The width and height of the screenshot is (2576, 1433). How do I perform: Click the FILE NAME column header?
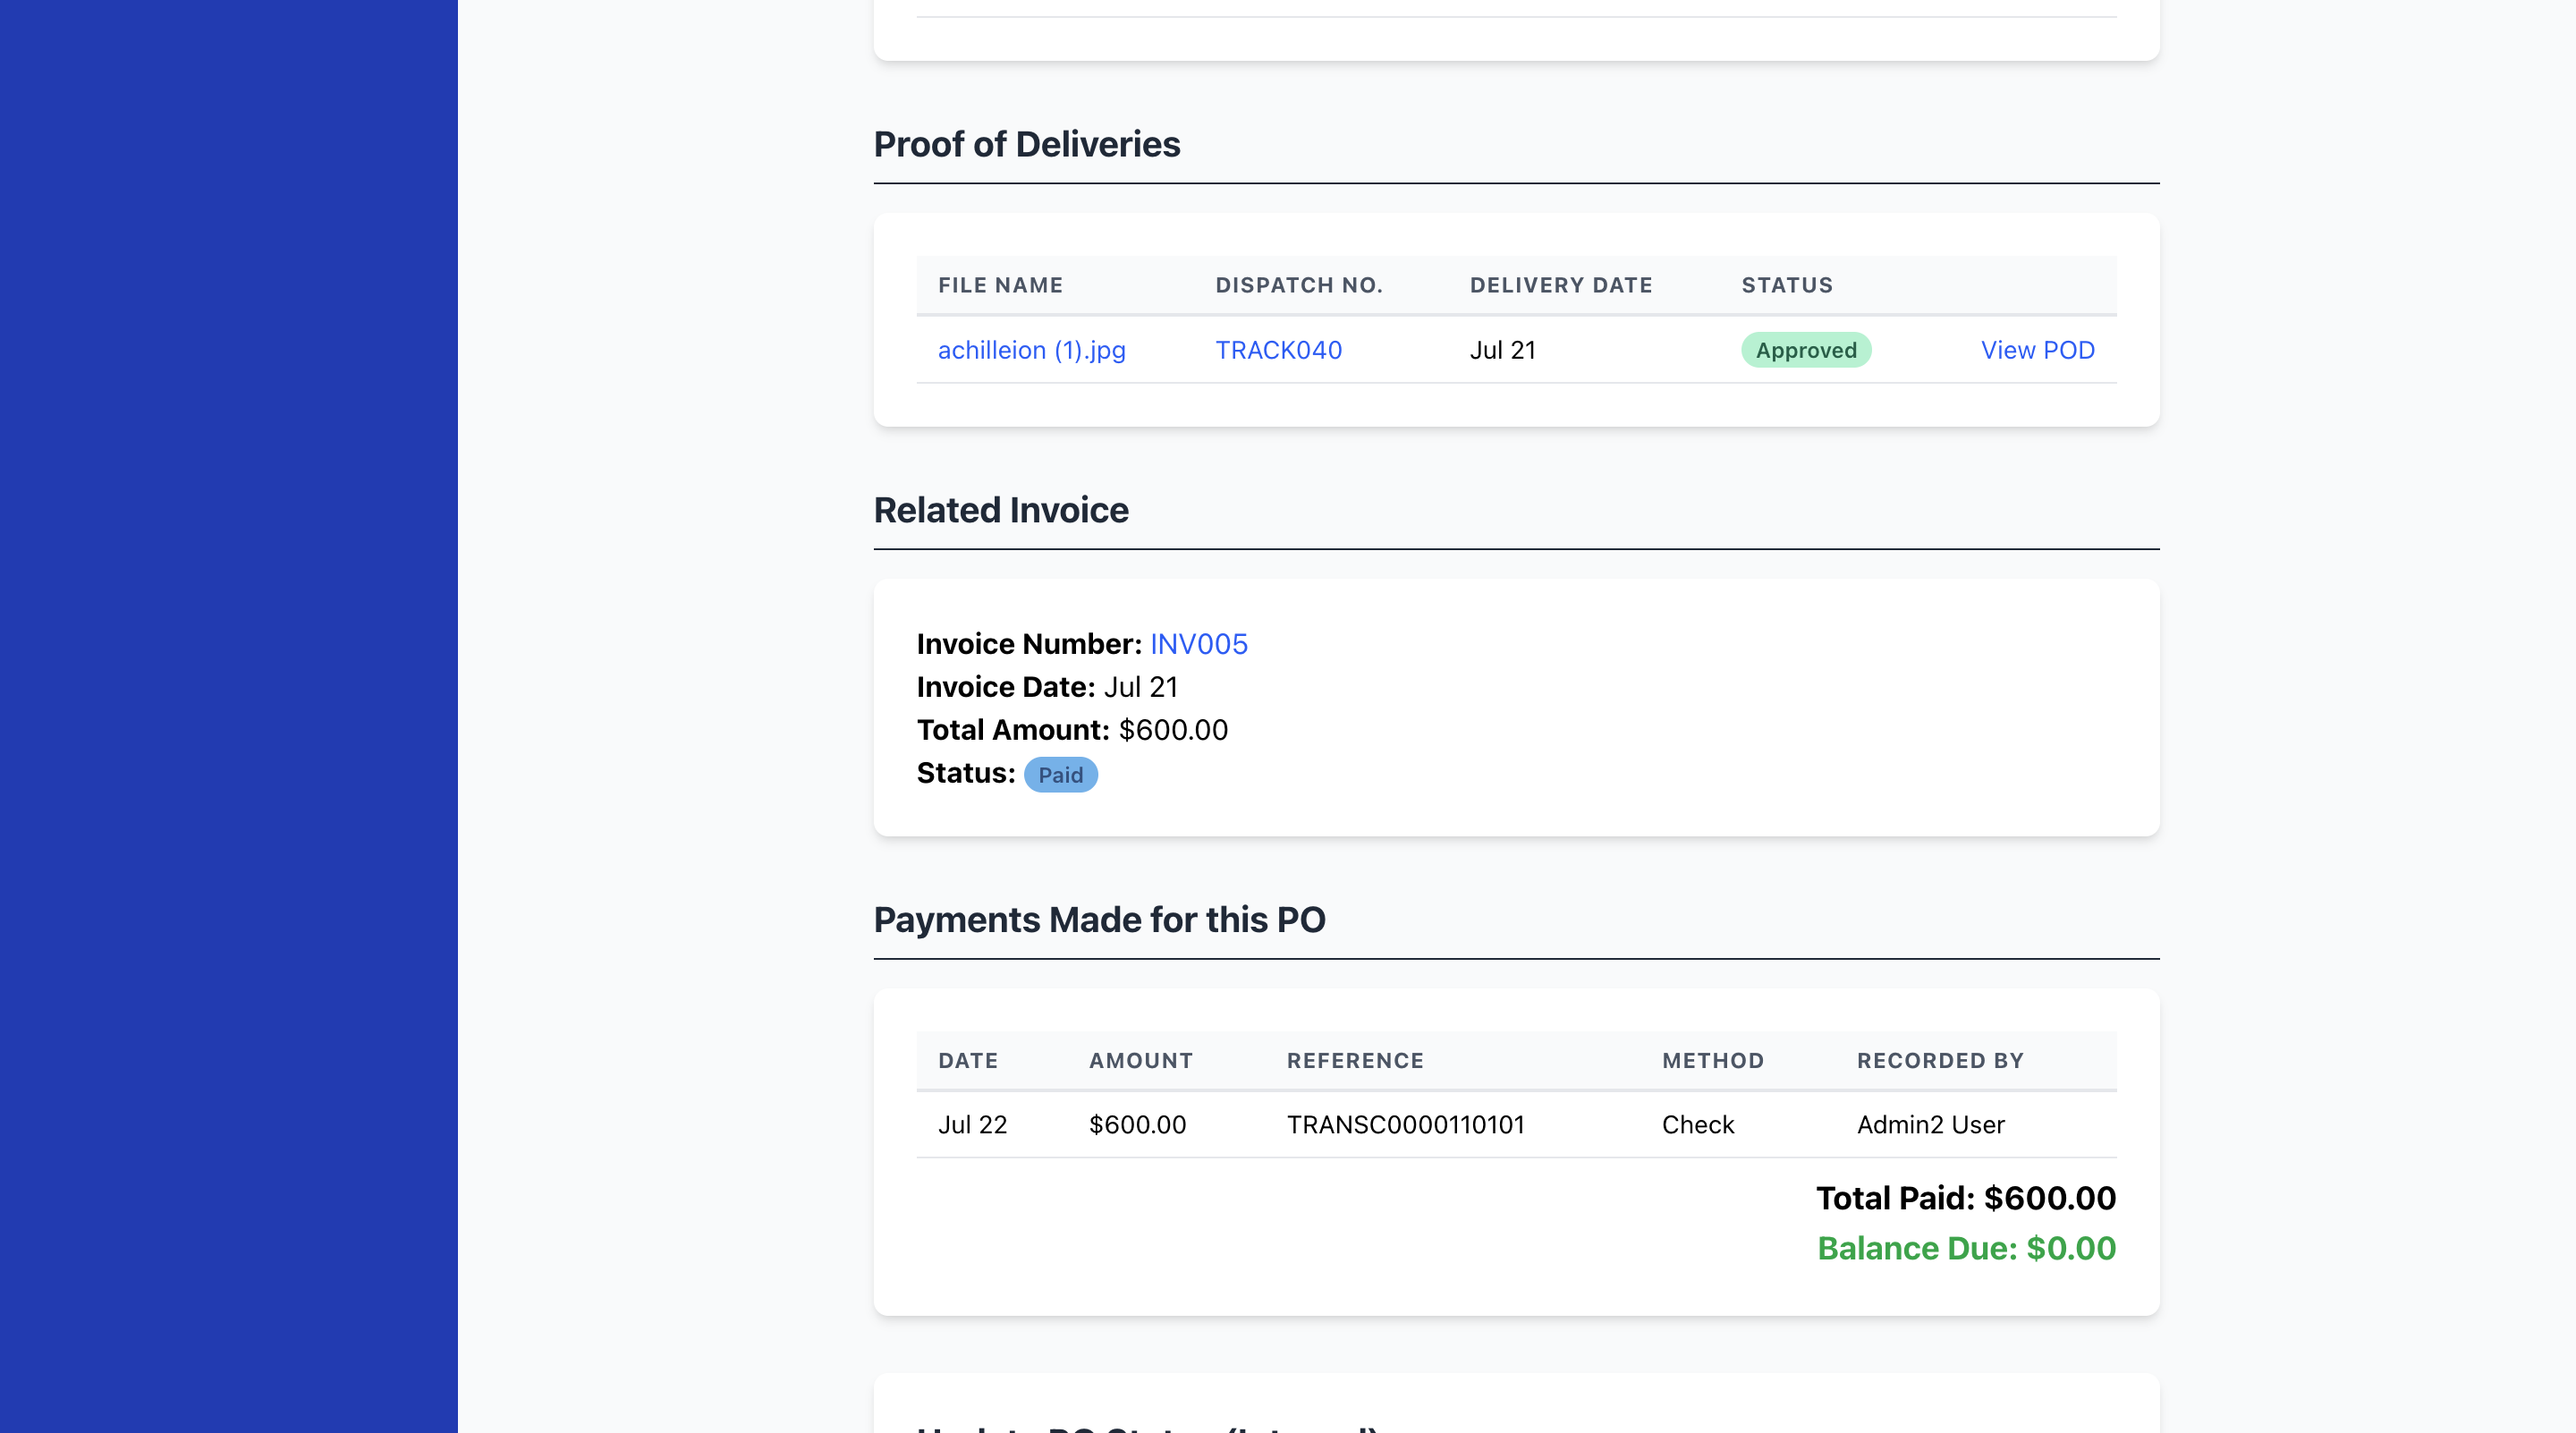[1000, 285]
